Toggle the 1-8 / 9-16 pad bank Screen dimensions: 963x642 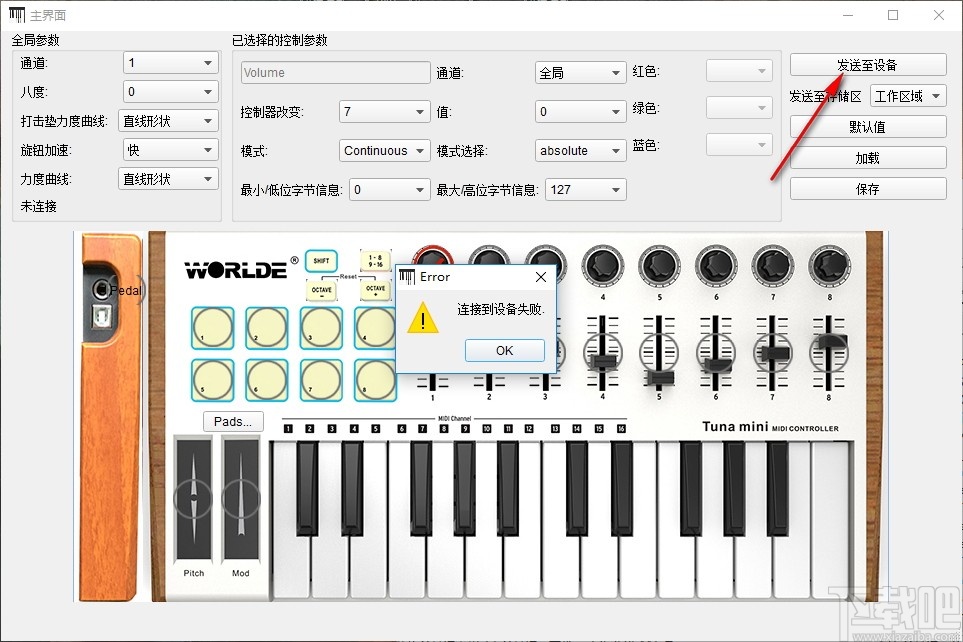tap(376, 261)
